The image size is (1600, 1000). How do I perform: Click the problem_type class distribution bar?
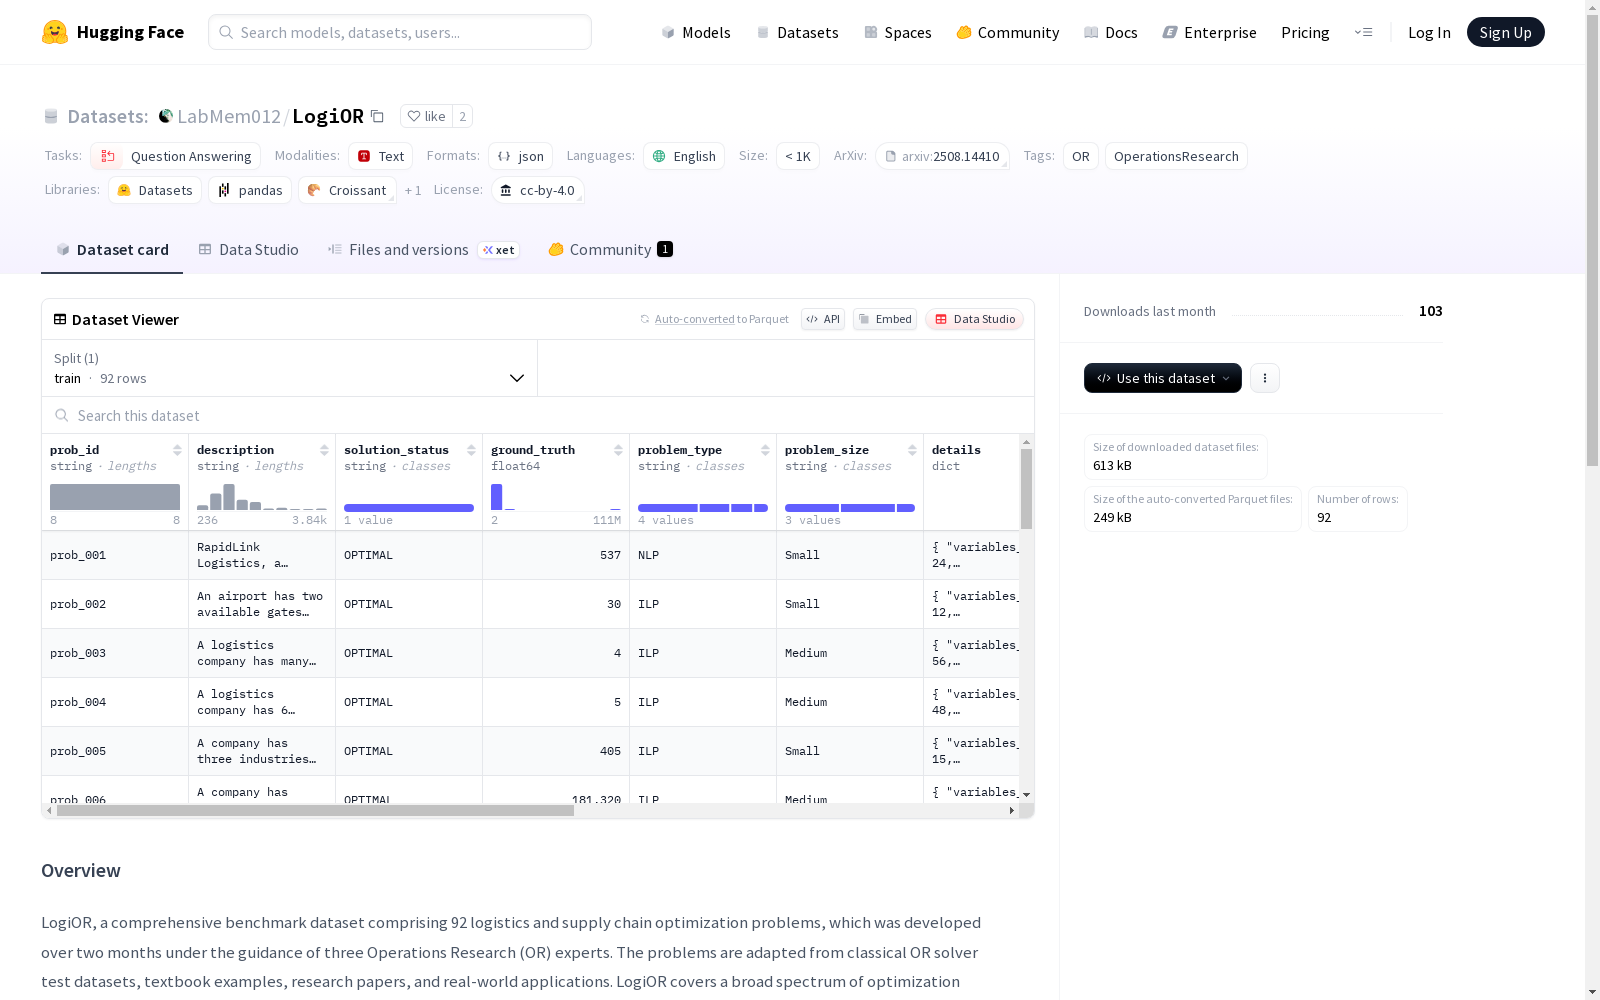(x=703, y=508)
